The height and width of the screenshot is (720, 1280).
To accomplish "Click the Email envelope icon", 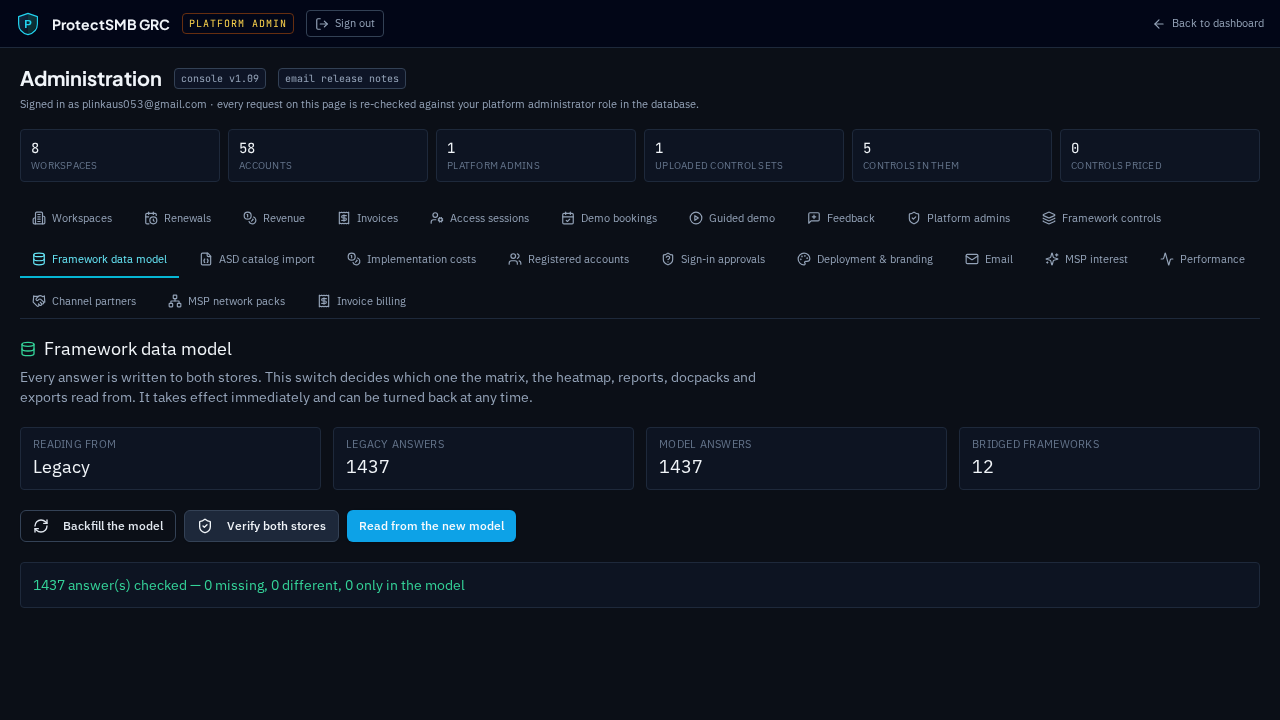I will 972,259.
